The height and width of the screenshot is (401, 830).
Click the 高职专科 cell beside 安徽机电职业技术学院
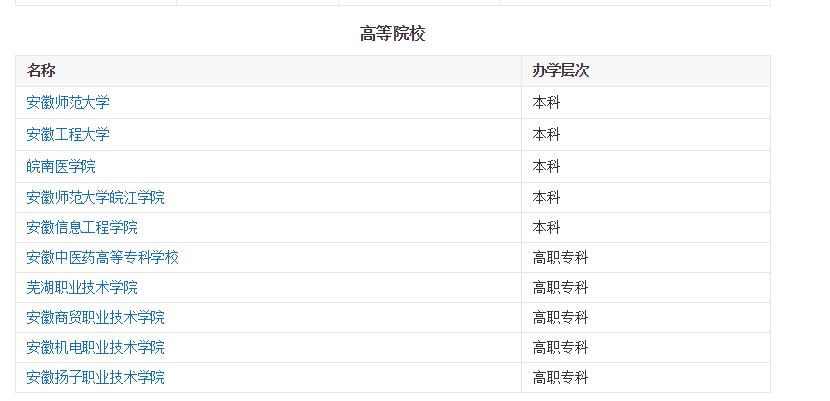click(560, 348)
